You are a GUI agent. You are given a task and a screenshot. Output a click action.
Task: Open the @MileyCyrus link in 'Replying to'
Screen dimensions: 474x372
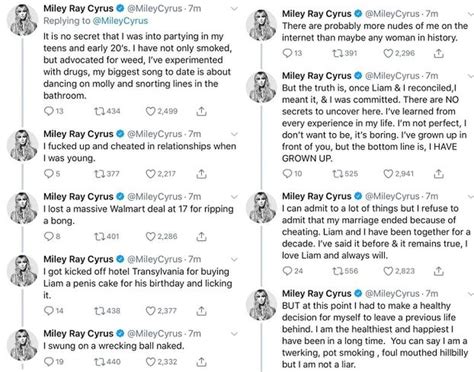[120, 21]
